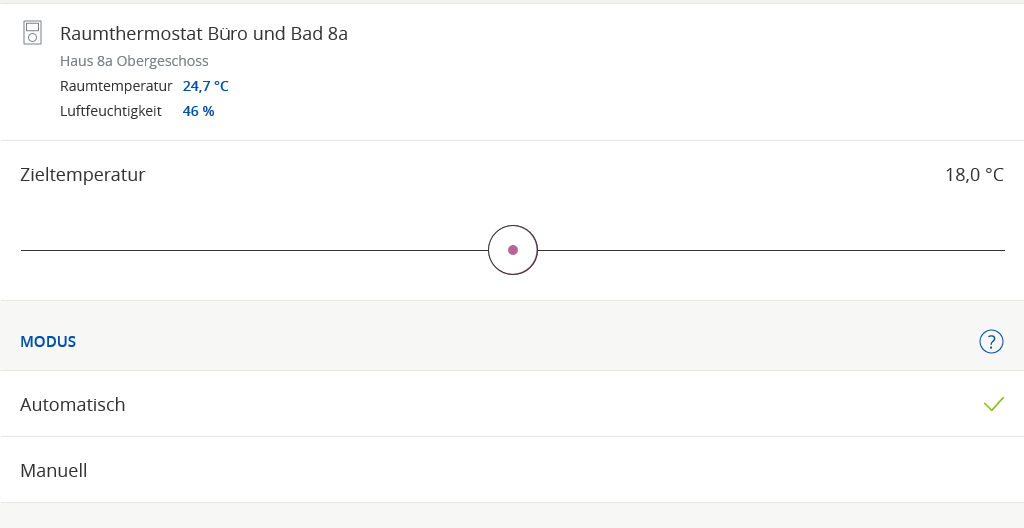1024x528 pixels.
Task: Switch to the Manuell mode
Action: click(54, 470)
